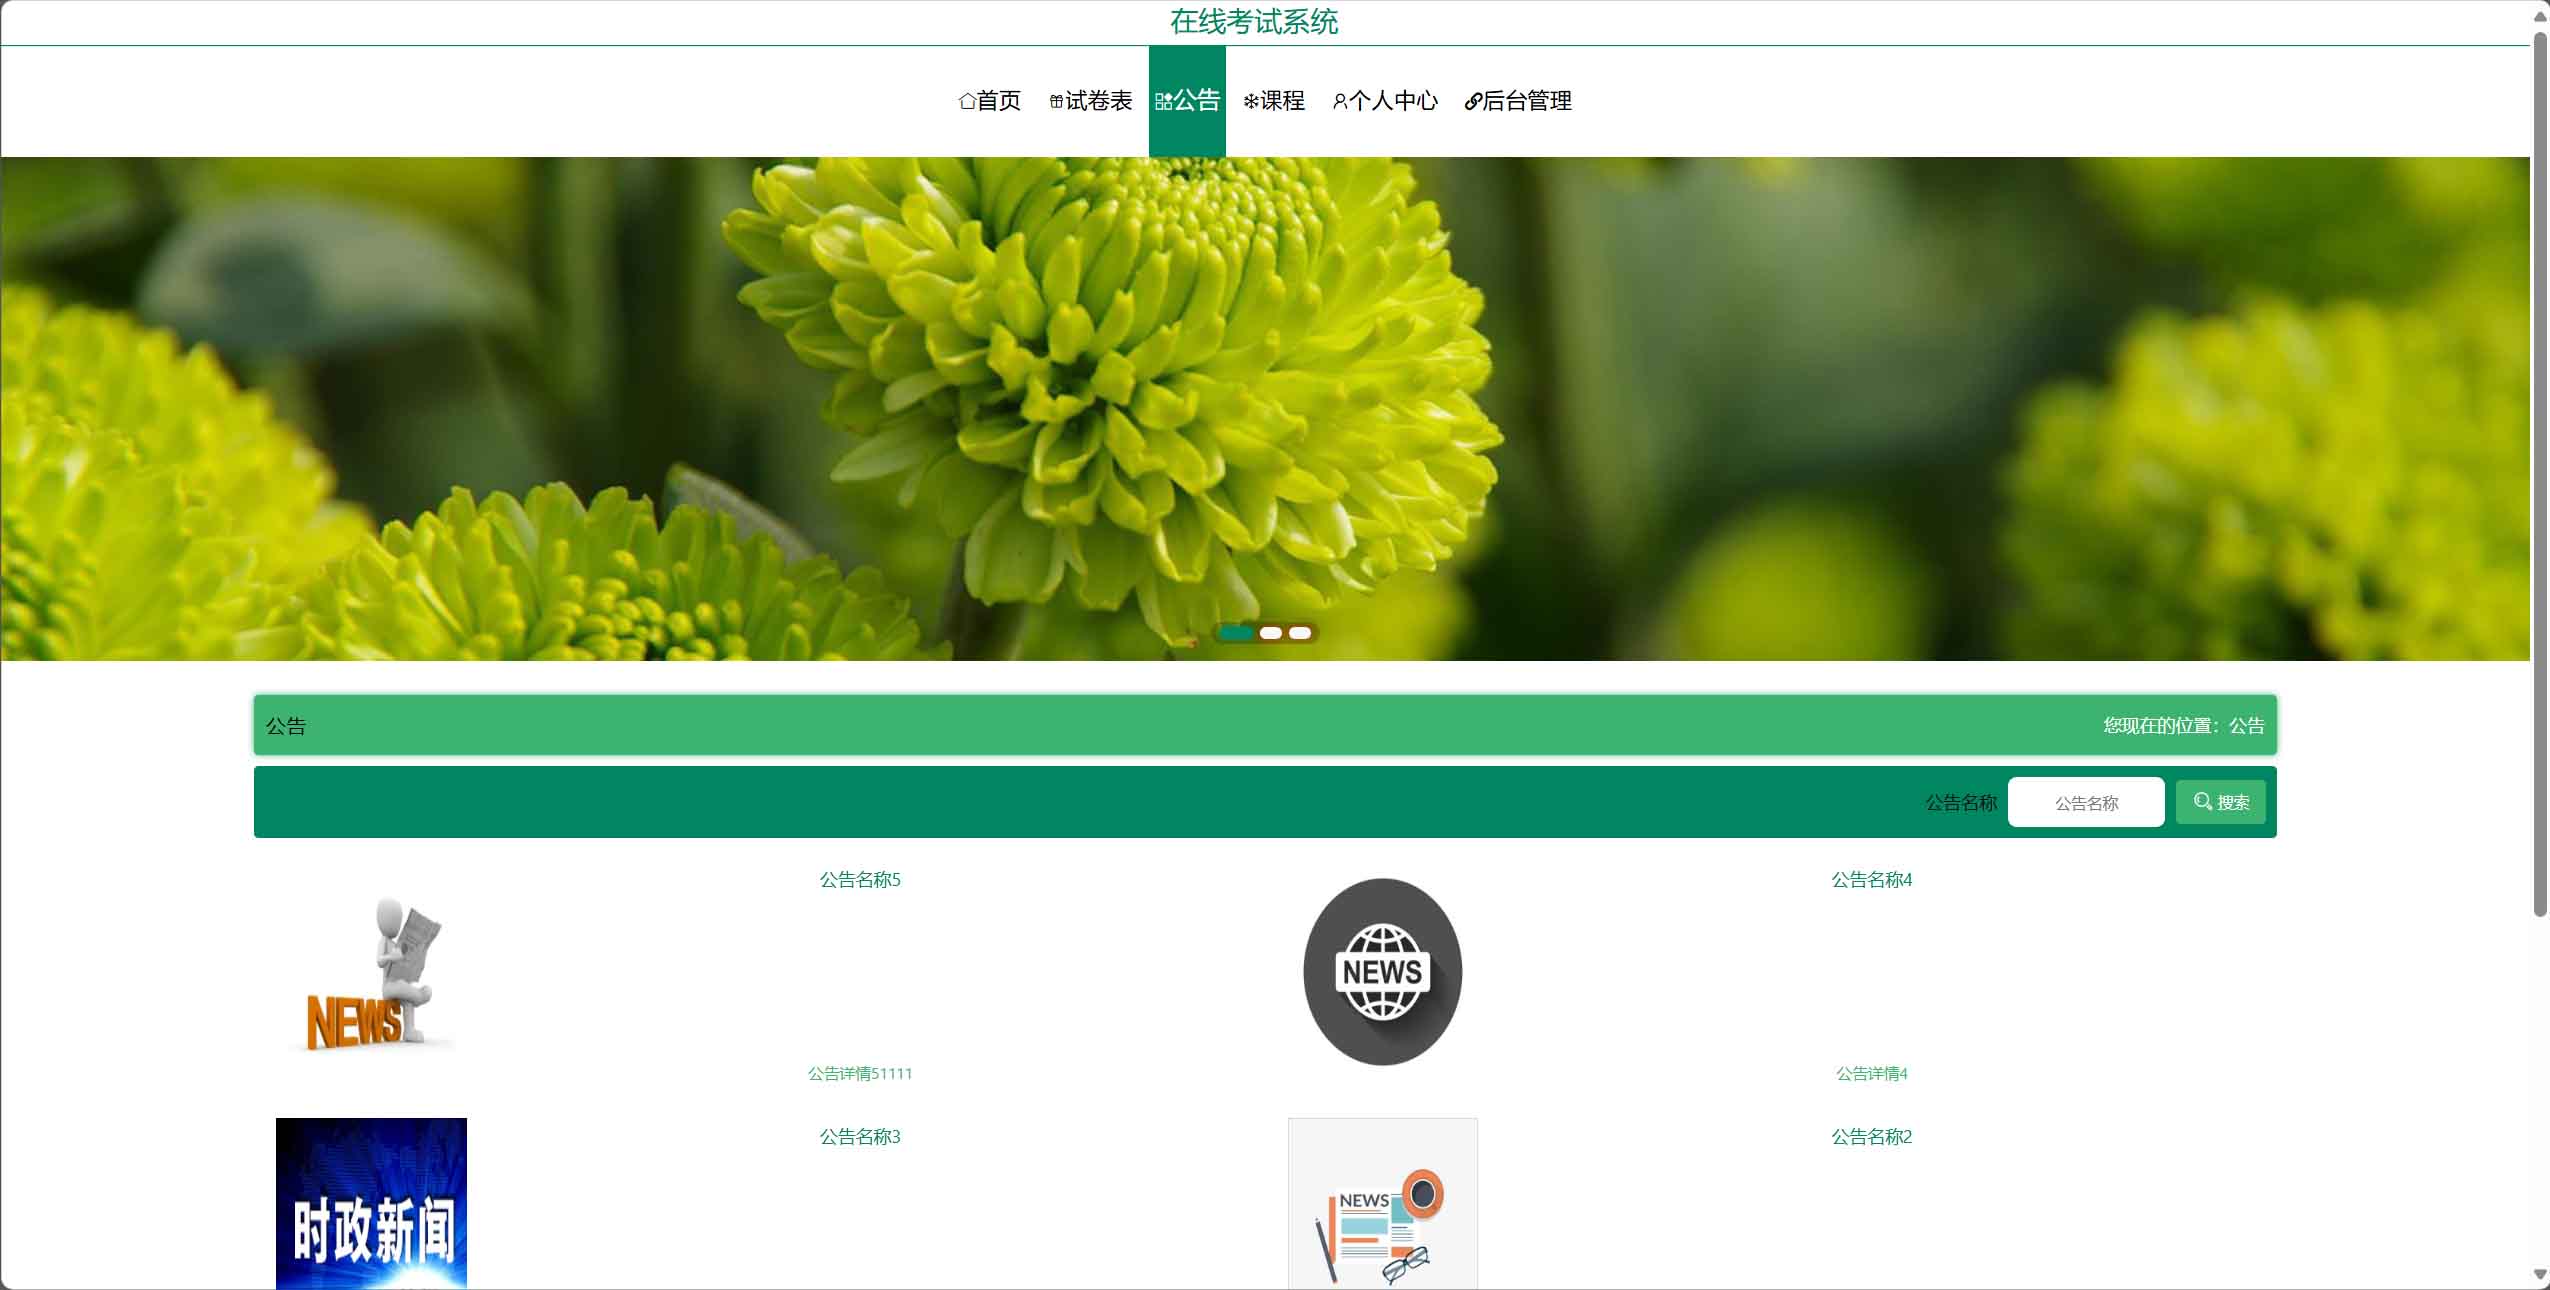Select the active 公告 nav tab

[x=1187, y=101]
